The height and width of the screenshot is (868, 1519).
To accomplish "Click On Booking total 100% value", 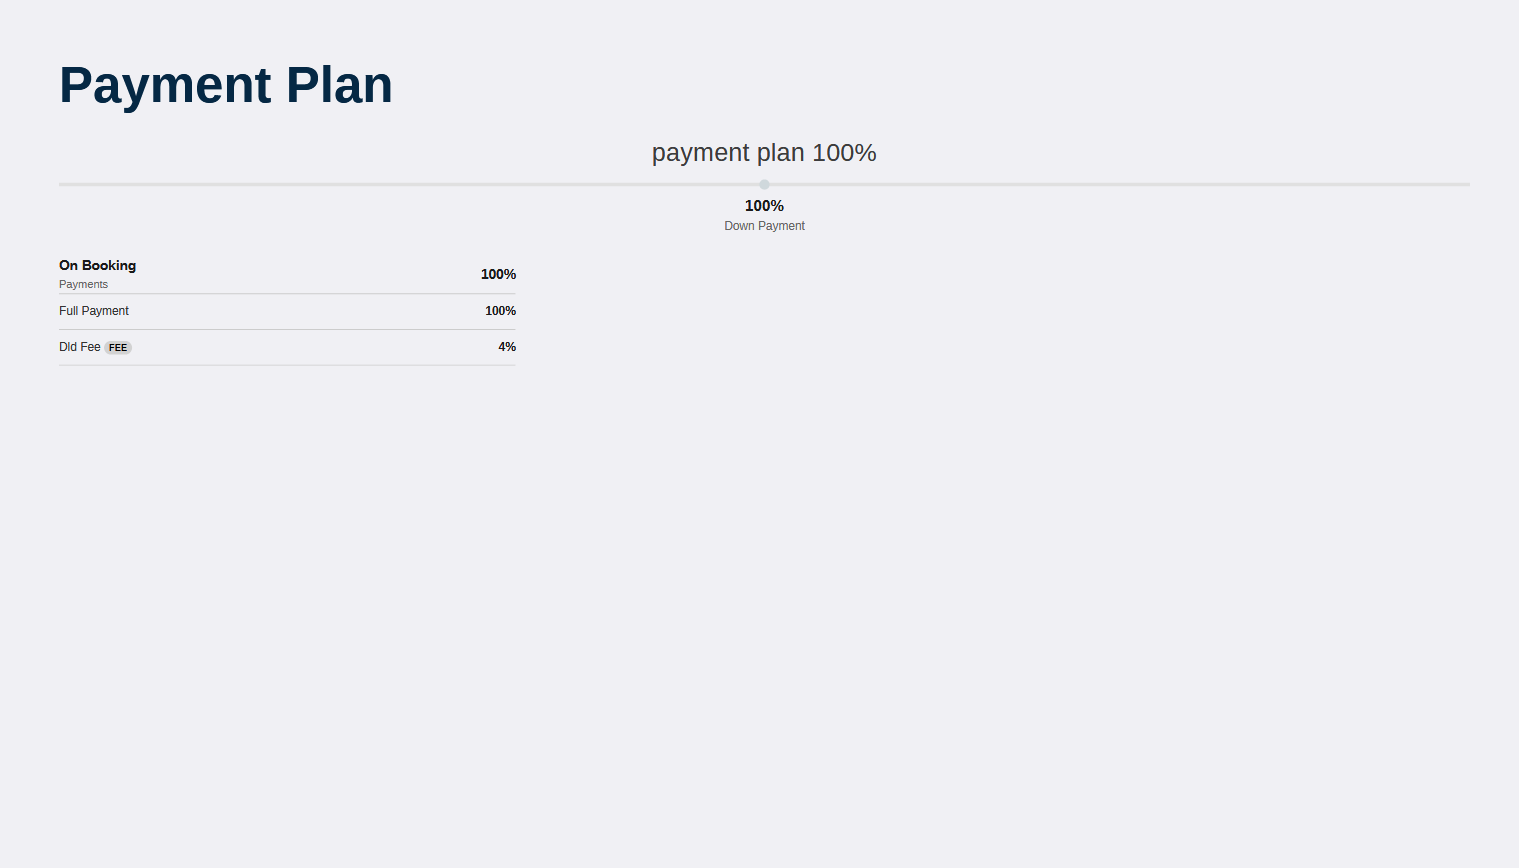I will (498, 274).
